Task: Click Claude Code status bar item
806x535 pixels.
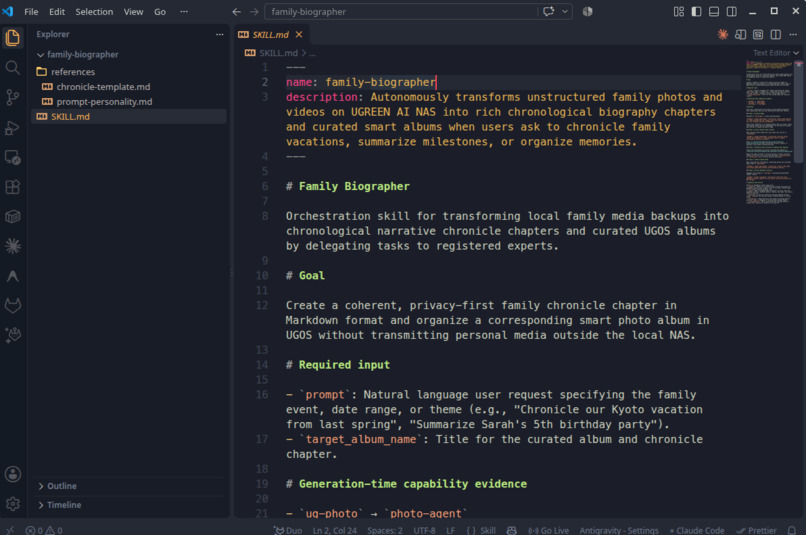Action: point(697,530)
